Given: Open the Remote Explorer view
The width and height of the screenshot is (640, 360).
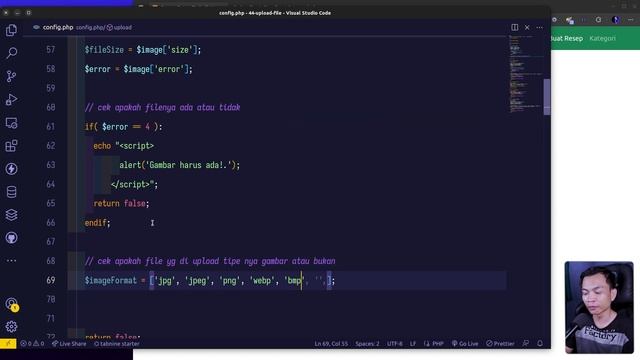Looking at the screenshot, I should pyautogui.click(x=11, y=123).
